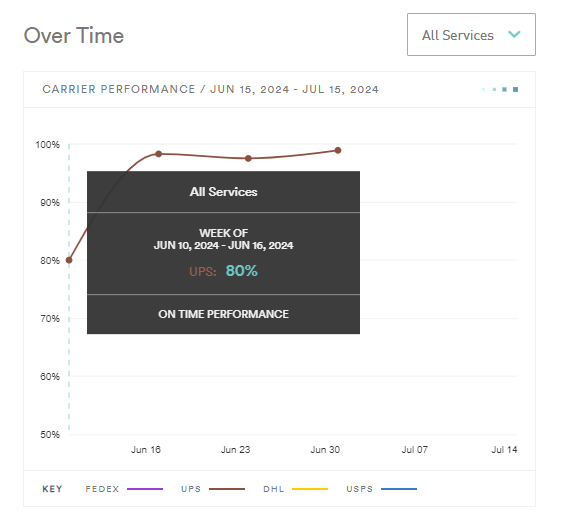This screenshot has width=561, height=531.
Task: Click the Carrier Performance date range heading
Action: [x=210, y=89]
